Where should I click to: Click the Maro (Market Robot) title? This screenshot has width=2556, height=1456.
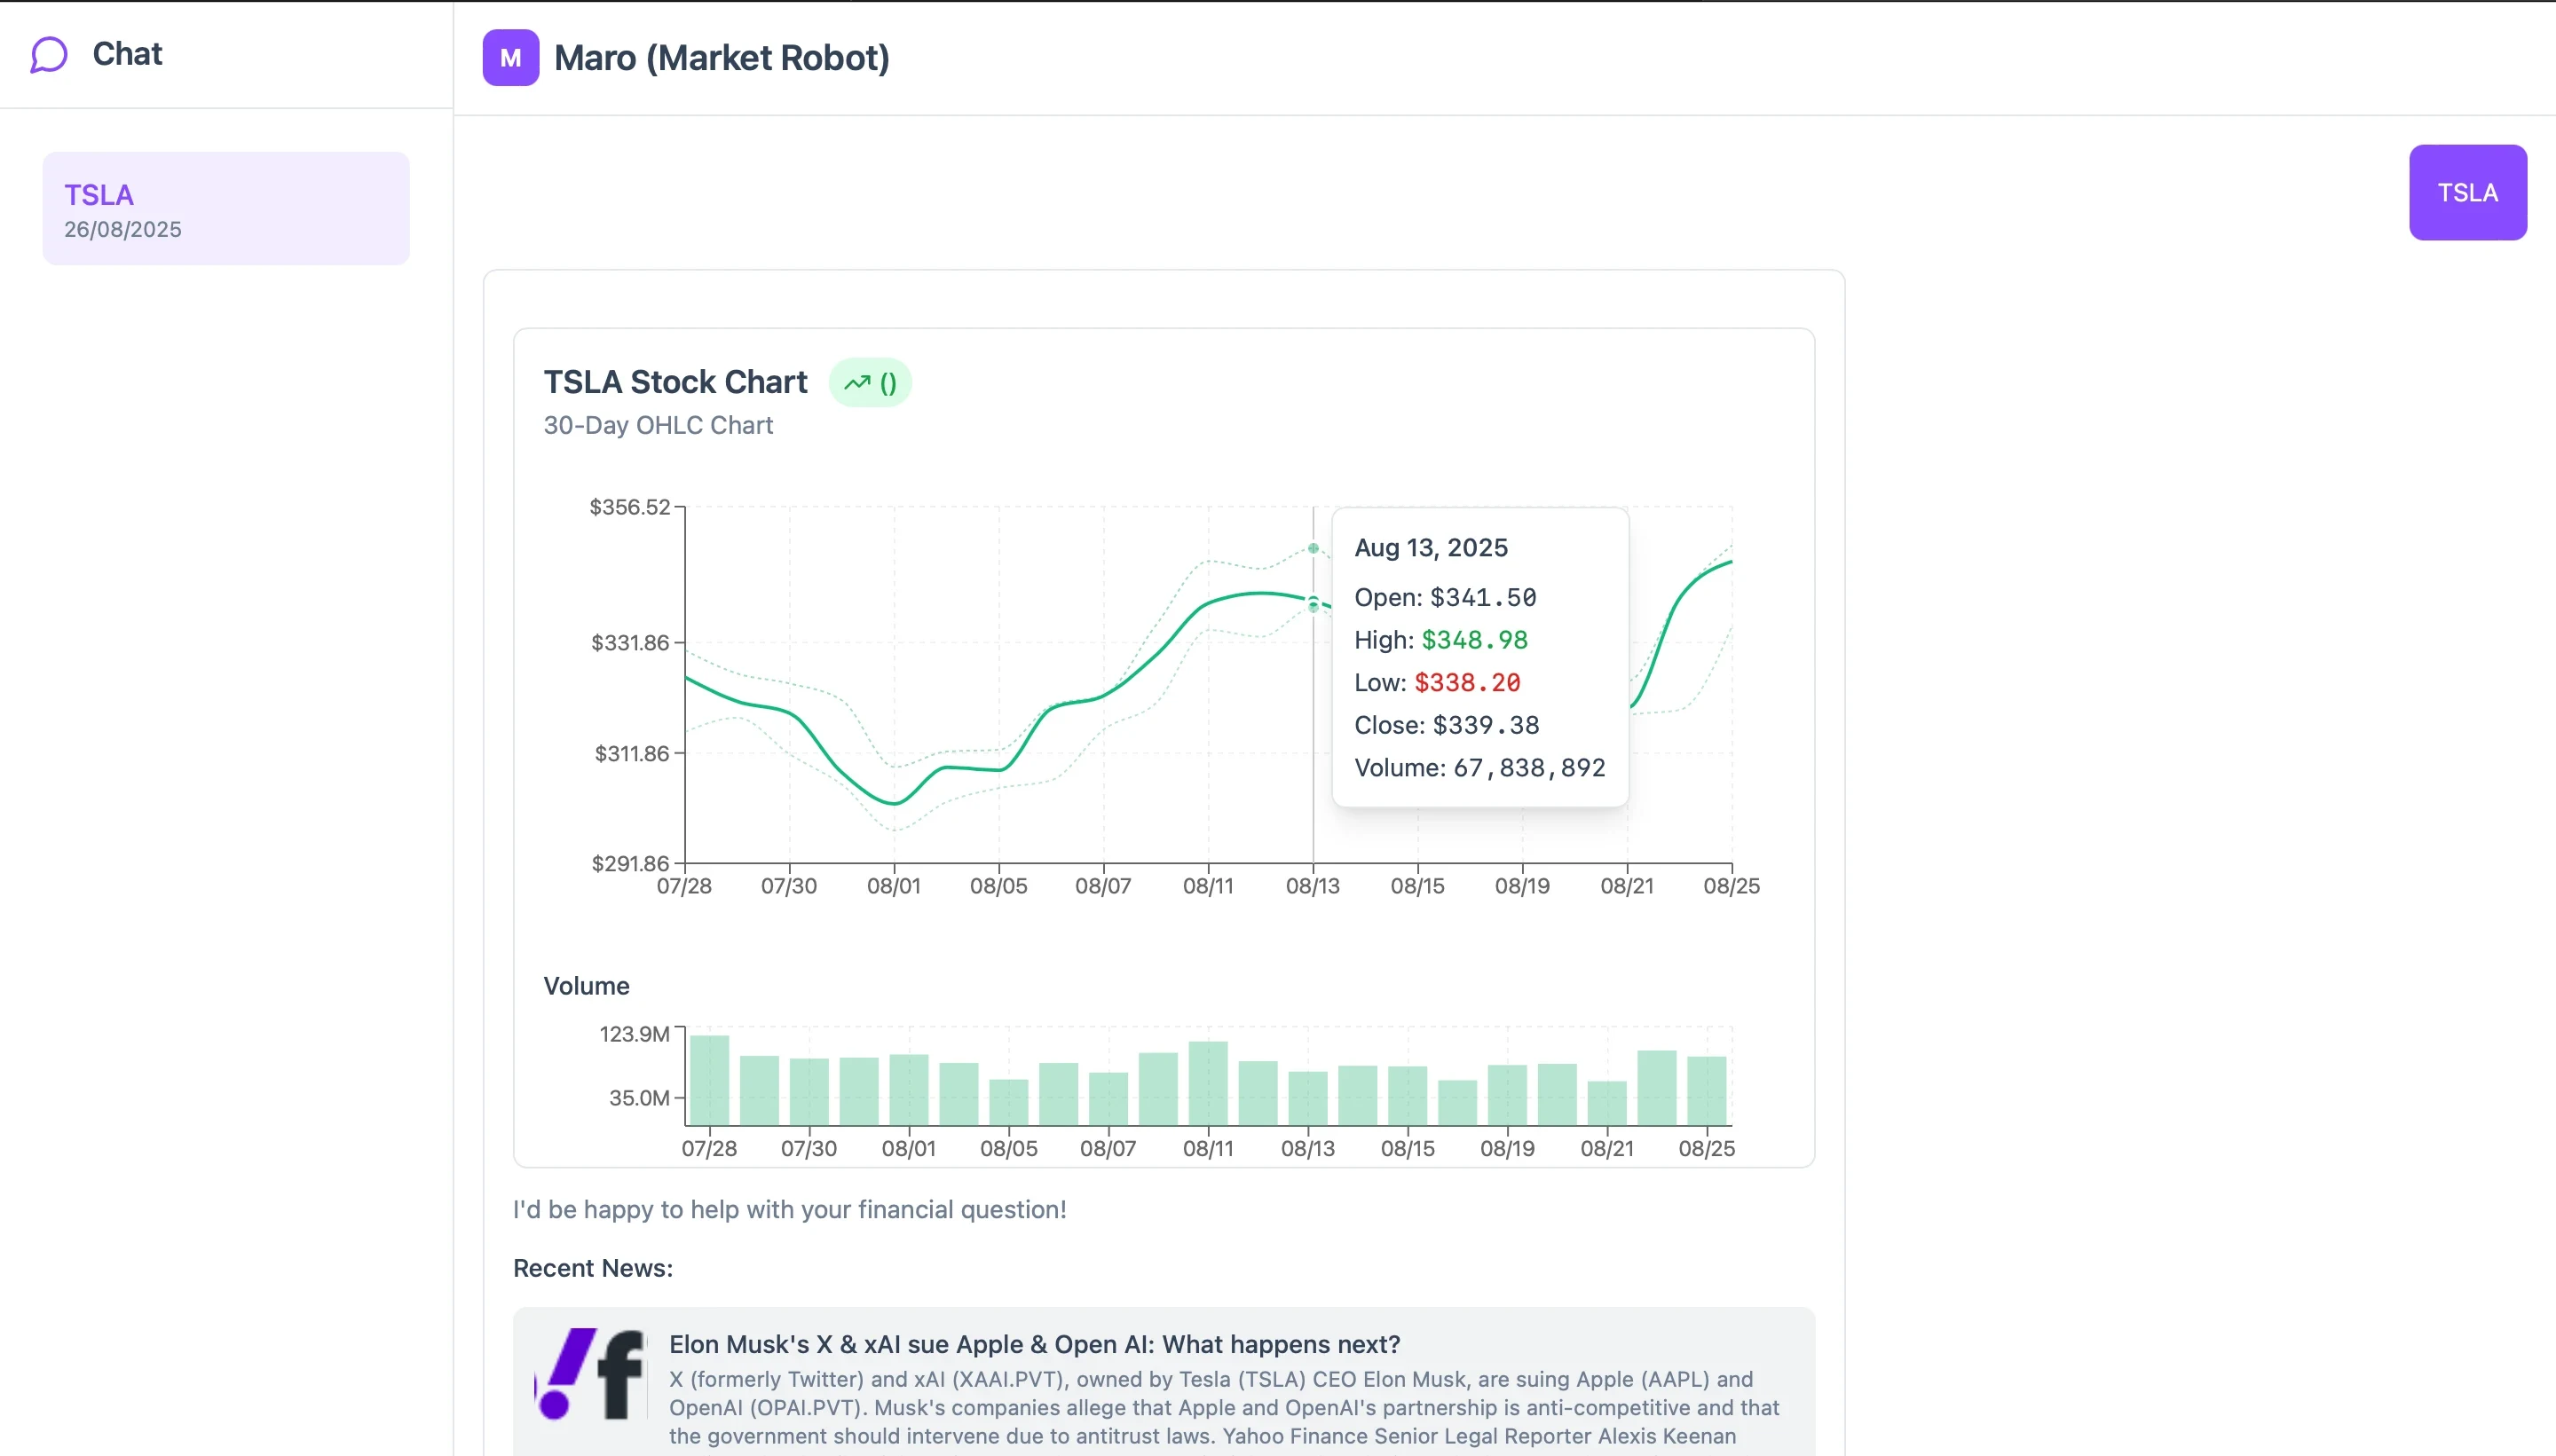click(721, 58)
